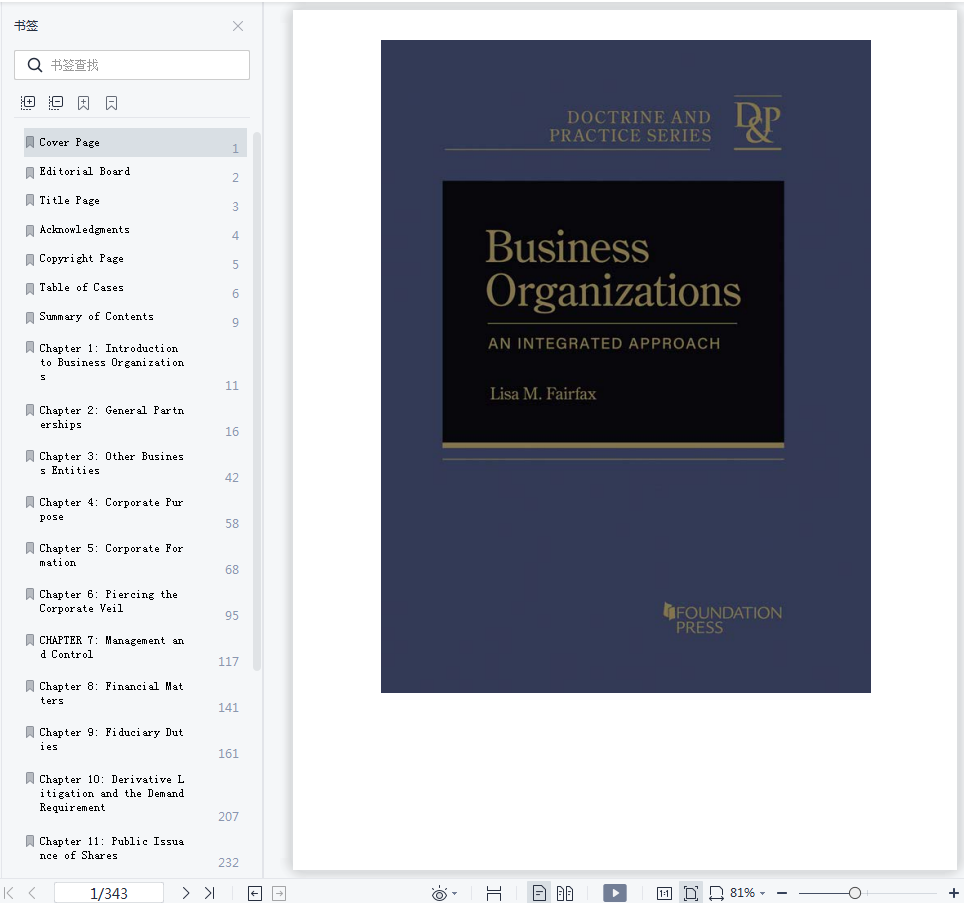Image resolution: width=964 pixels, height=903 pixels.
Task: Jump to Chapter 1 Introduction bookmark
Action: coord(135,363)
